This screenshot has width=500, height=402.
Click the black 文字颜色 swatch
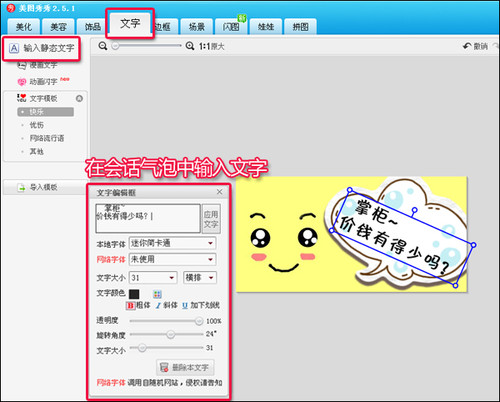tap(134, 294)
